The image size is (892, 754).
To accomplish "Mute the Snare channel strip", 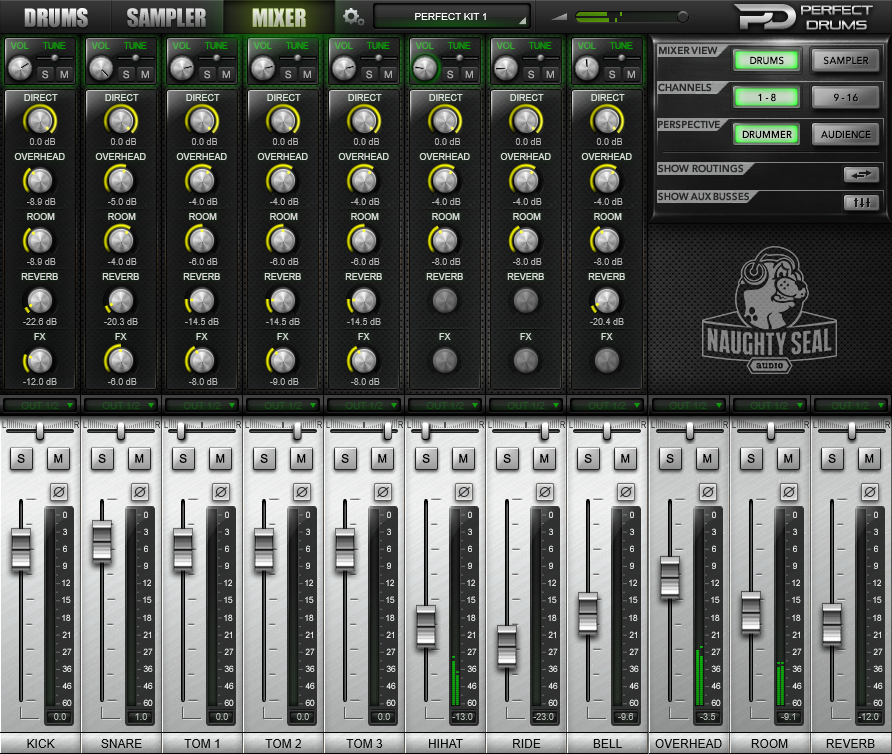I will pos(140,459).
